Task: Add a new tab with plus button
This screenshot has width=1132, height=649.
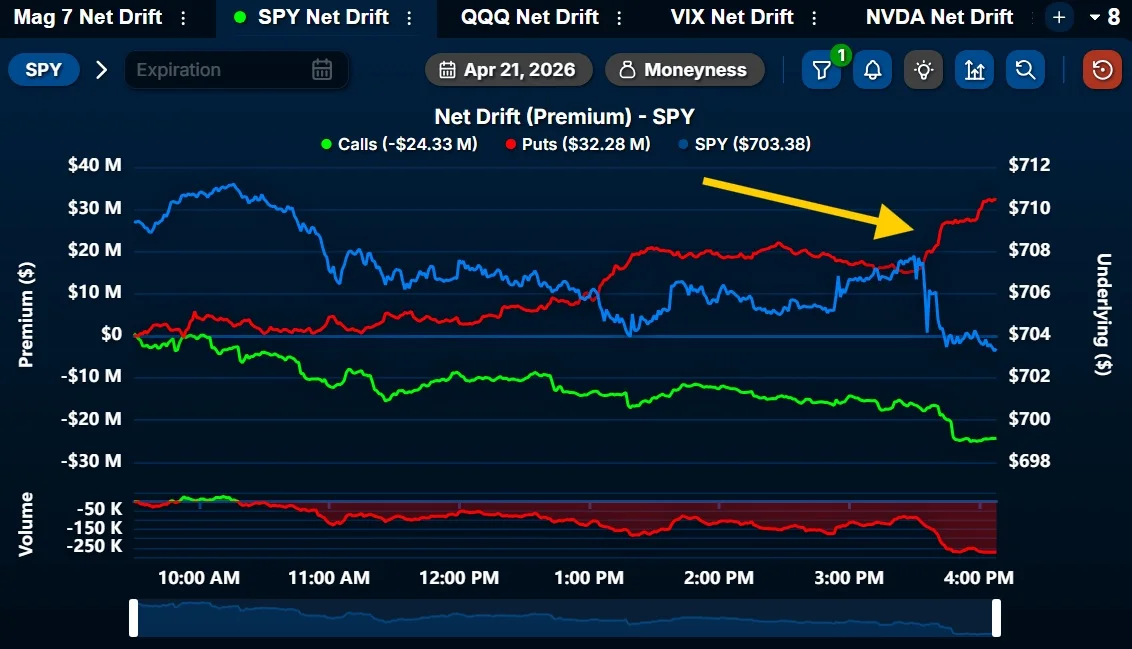Action: (1059, 17)
